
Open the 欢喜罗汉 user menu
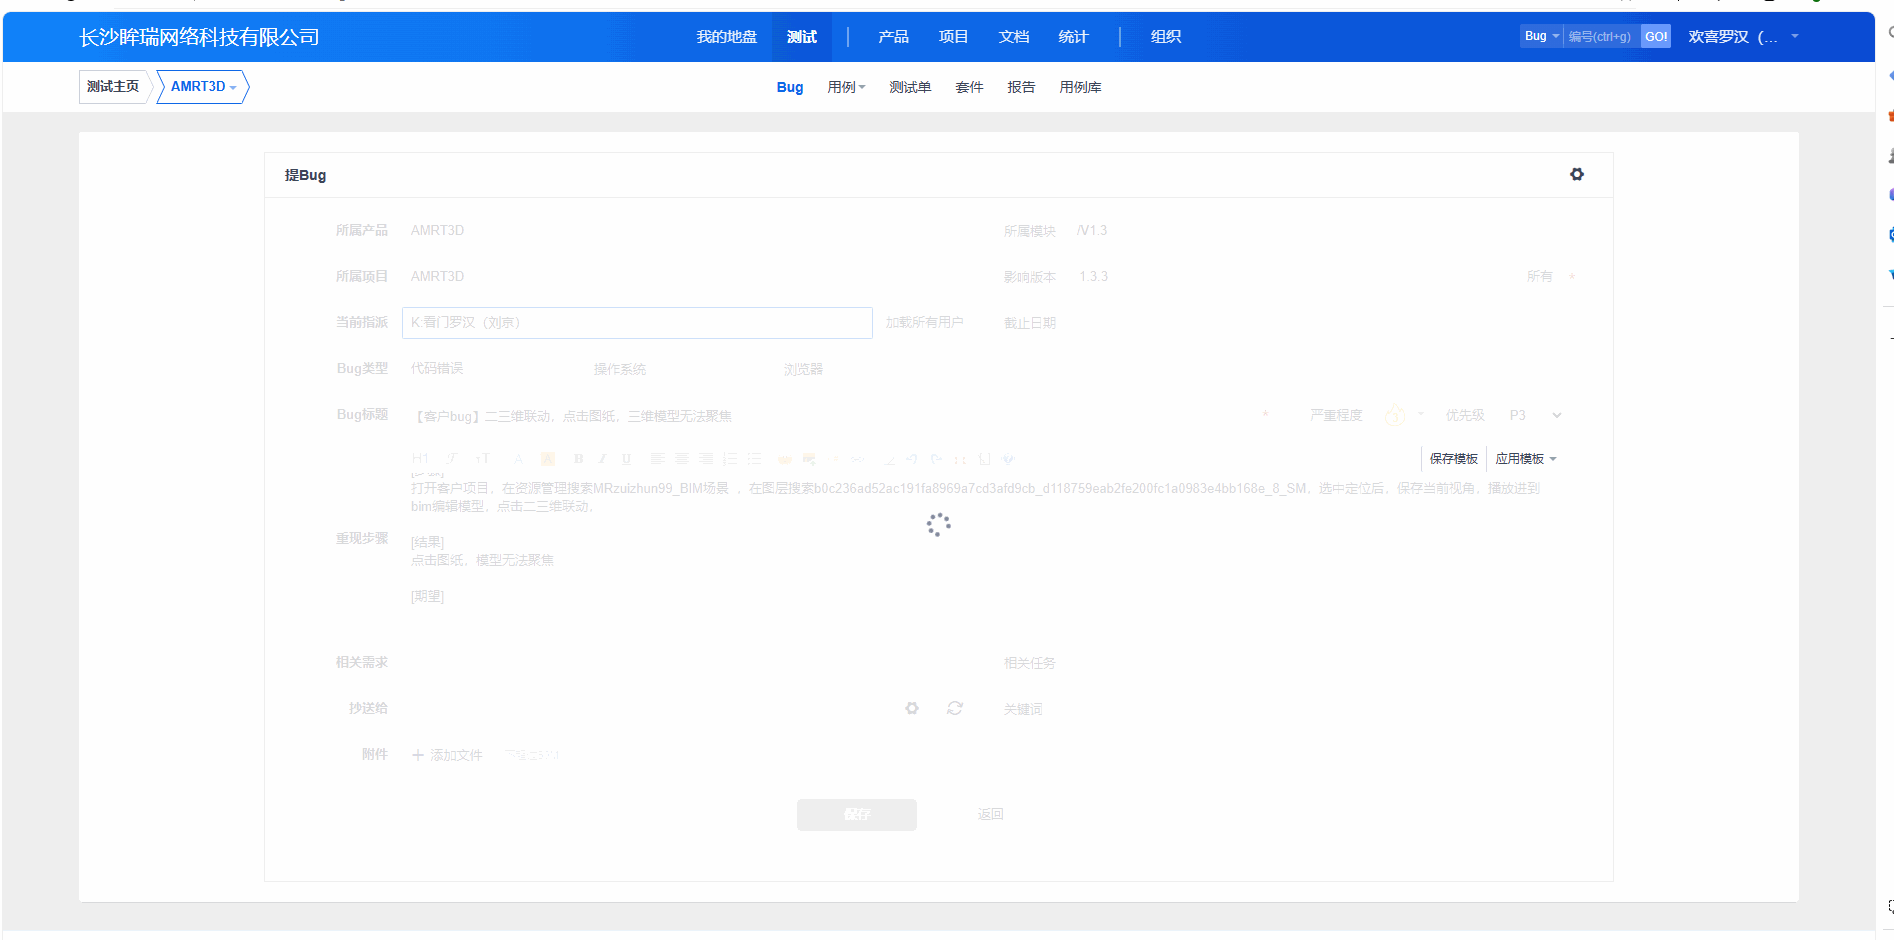(1743, 37)
